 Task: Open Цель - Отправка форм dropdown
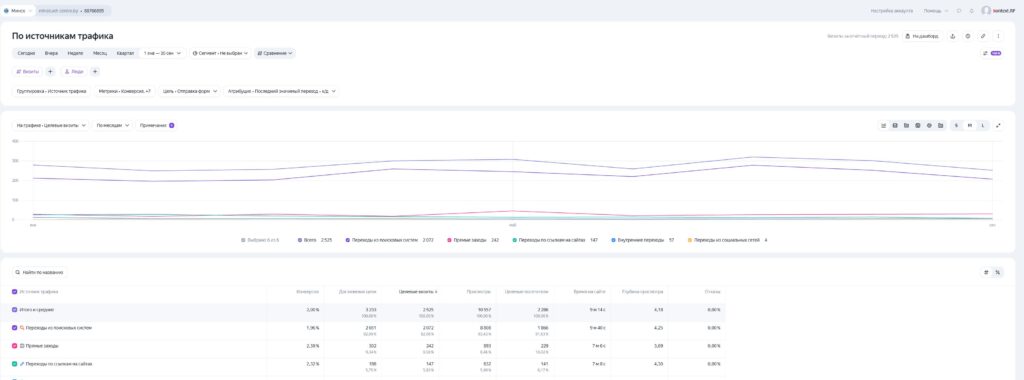189,91
